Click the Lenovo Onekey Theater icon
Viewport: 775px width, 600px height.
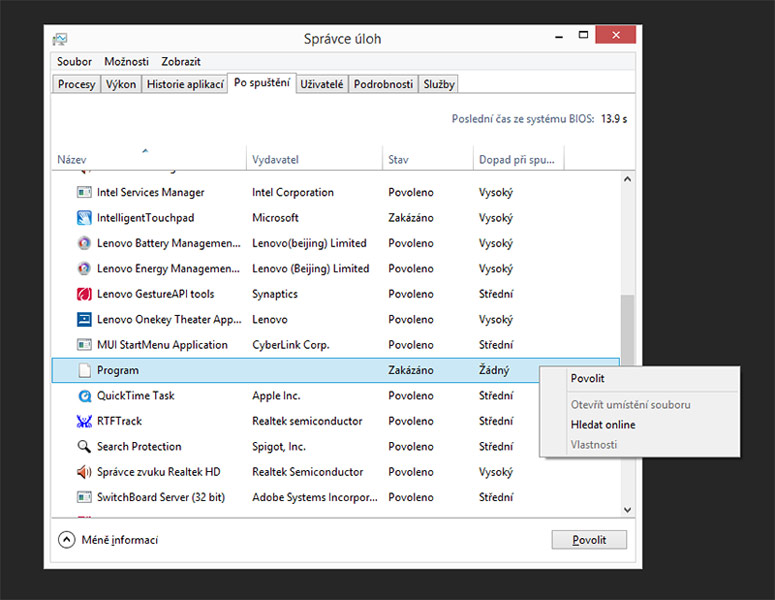[84, 319]
